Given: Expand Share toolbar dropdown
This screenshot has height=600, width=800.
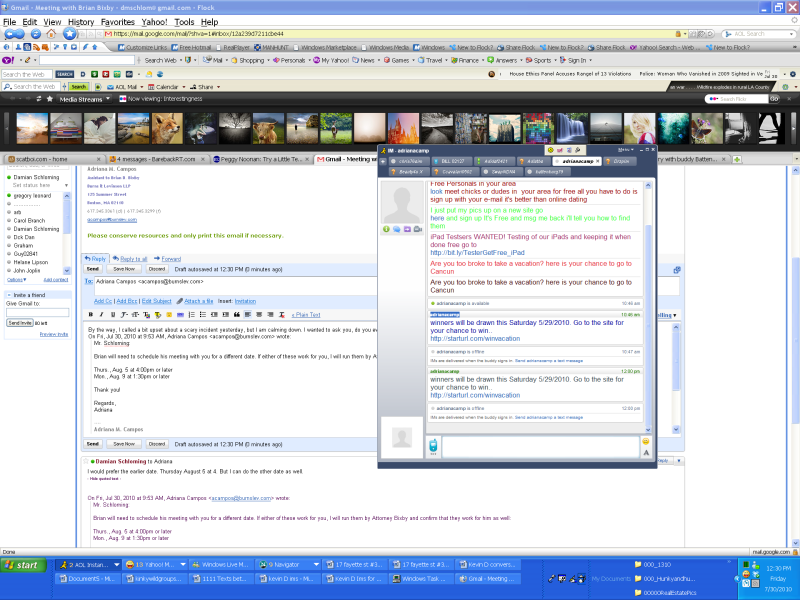Looking at the screenshot, I should point(218,87).
